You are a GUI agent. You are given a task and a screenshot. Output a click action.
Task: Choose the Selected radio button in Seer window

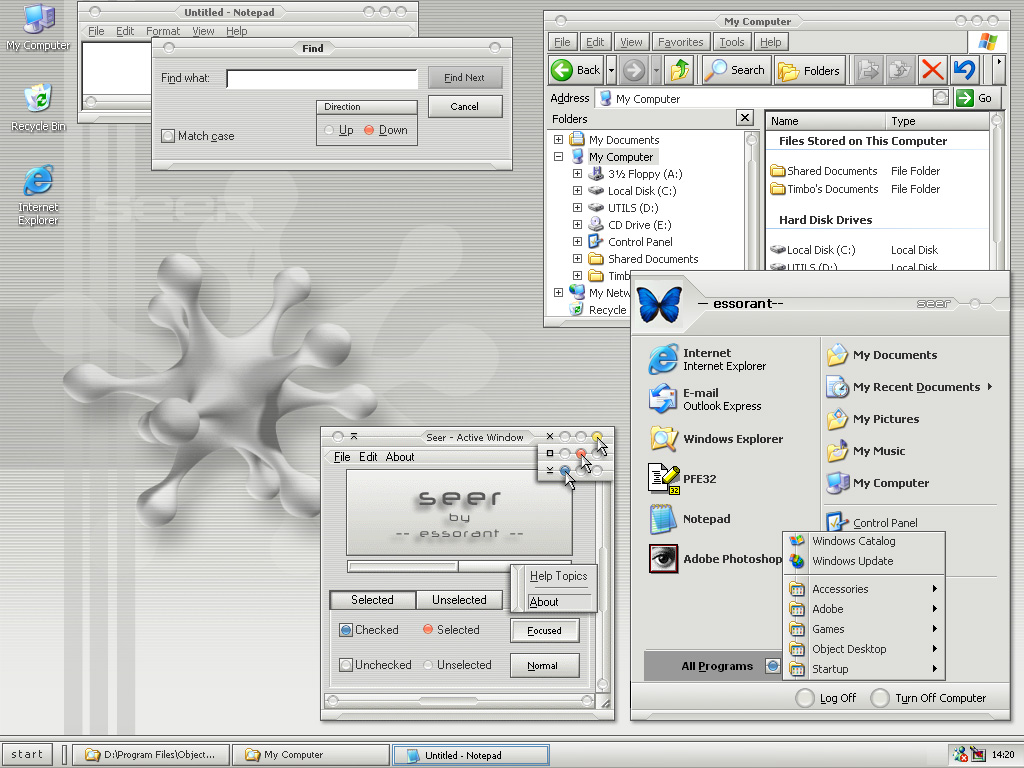pyautogui.click(x=428, y=630)
